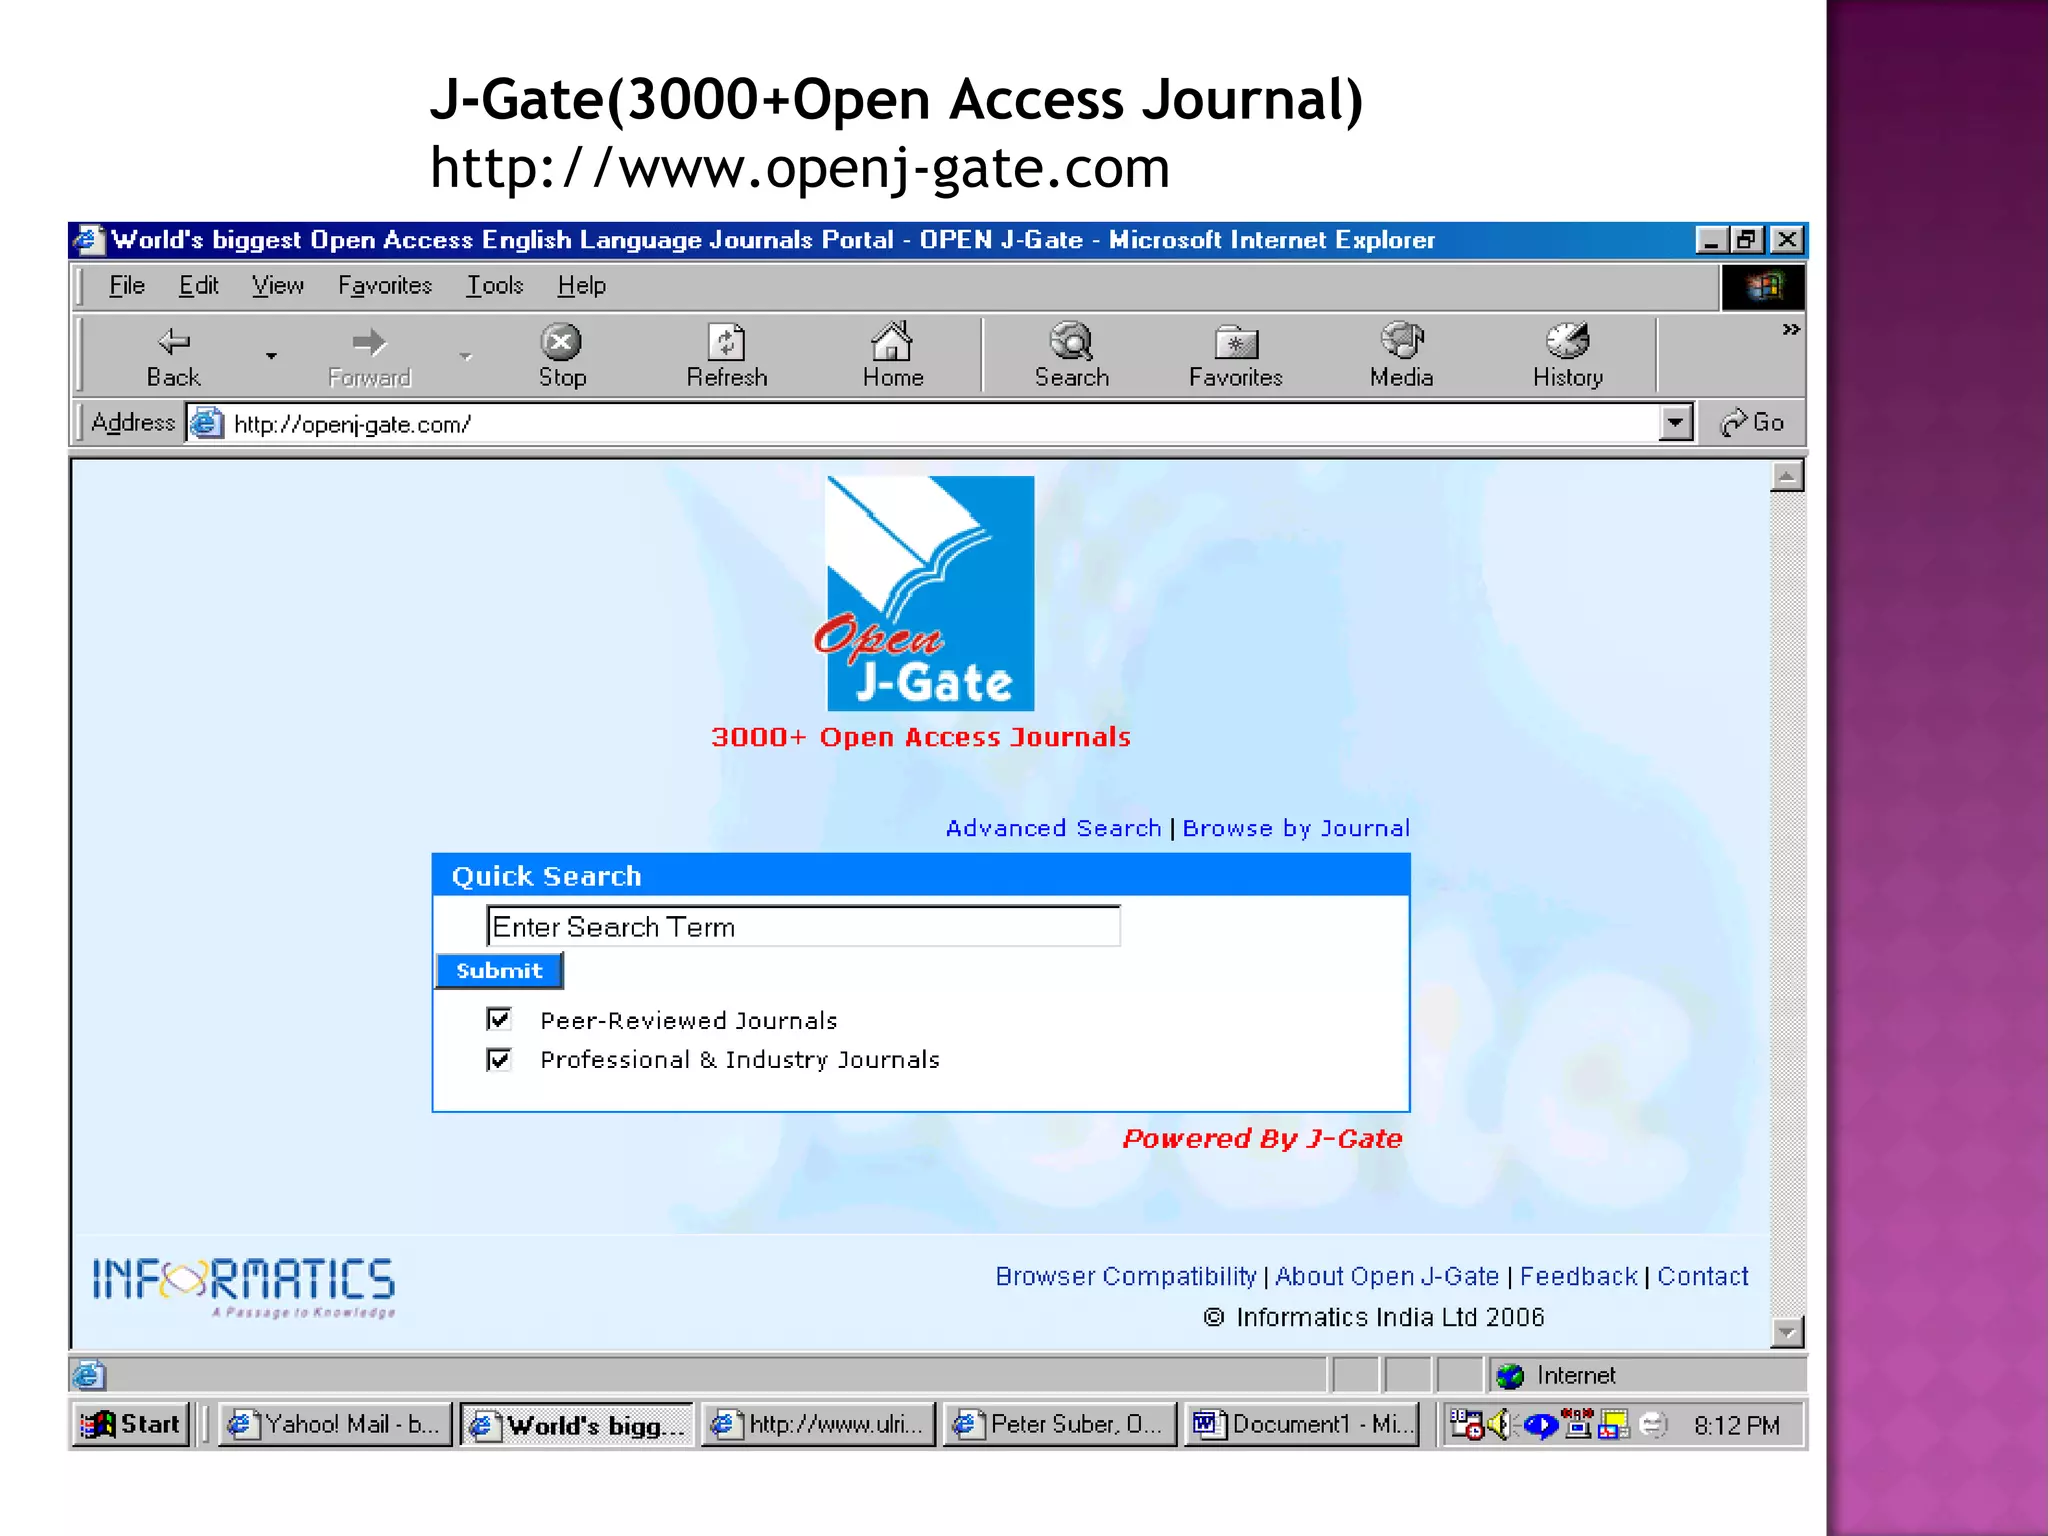Open the History toolbar icon
The height and width of the screenshot is (1536, 2048).
pyautogui.click(x=1567, y=341)
